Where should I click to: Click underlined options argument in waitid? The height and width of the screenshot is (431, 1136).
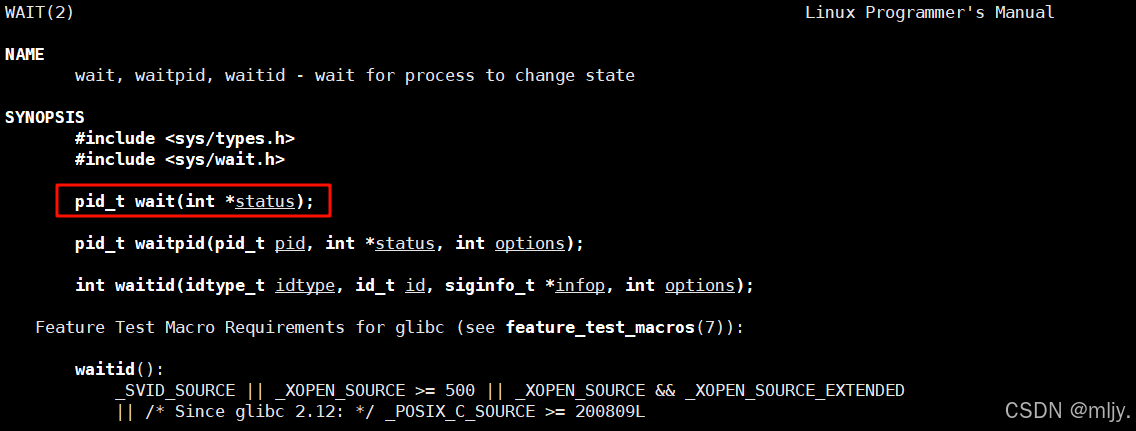700,285
